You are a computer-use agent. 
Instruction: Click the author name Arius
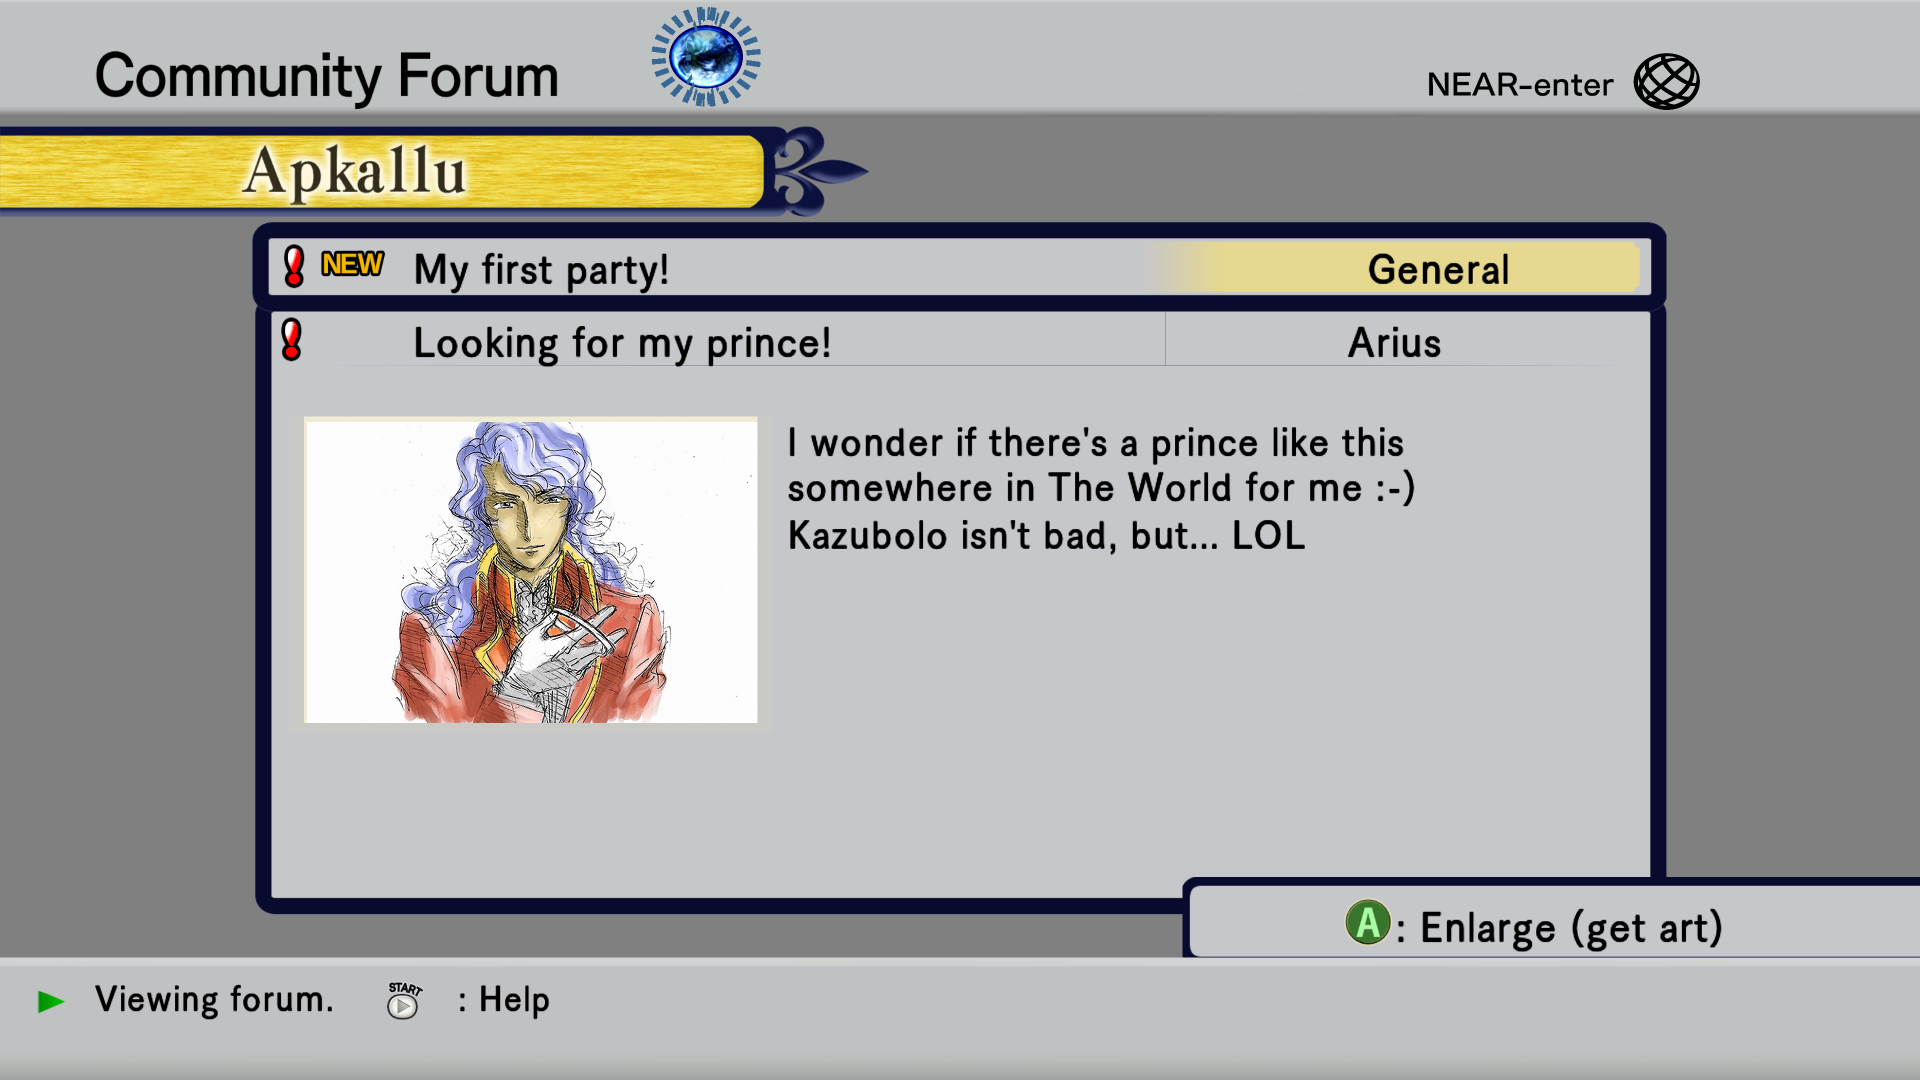point(1394,343)
